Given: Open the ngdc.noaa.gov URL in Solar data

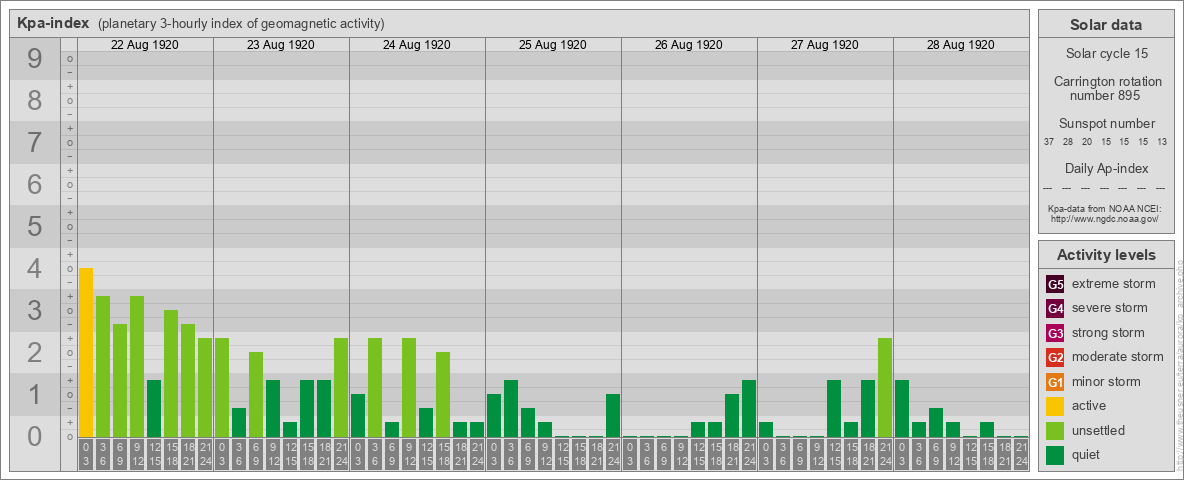Looking at the screenshot, I should [1104, 218].
